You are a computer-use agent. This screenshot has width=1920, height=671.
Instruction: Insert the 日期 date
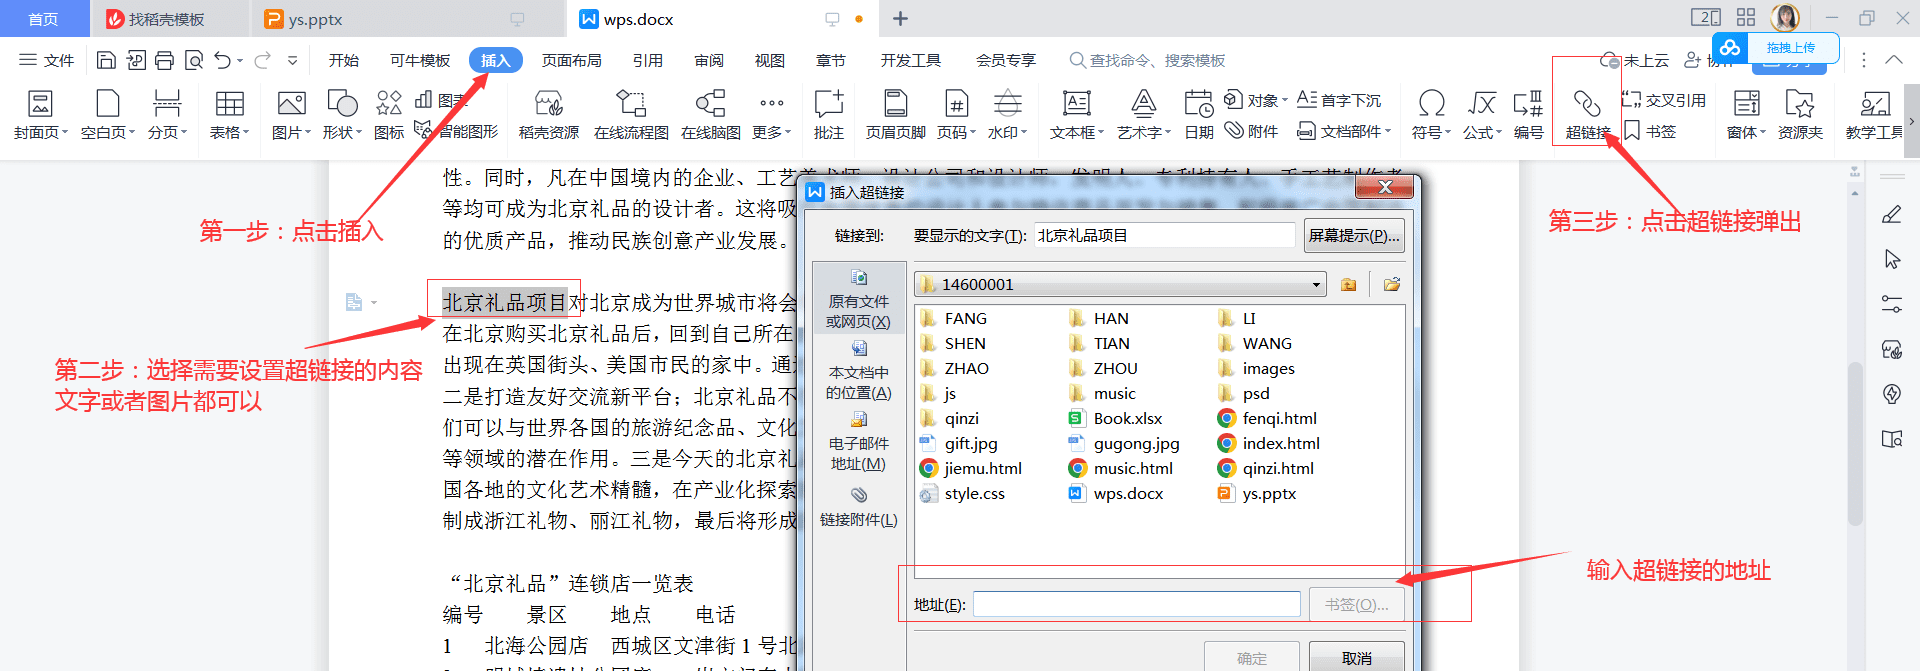click(x=1199, y=114)
